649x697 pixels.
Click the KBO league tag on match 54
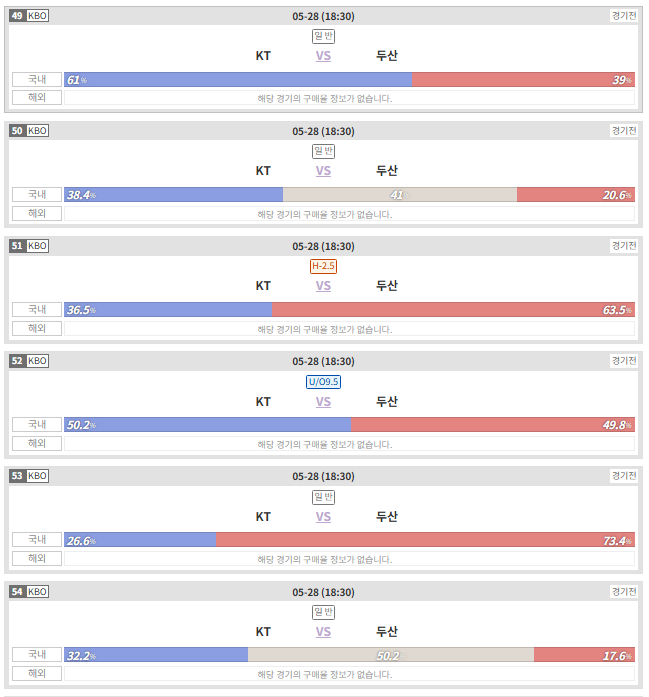tap(37, 592)
